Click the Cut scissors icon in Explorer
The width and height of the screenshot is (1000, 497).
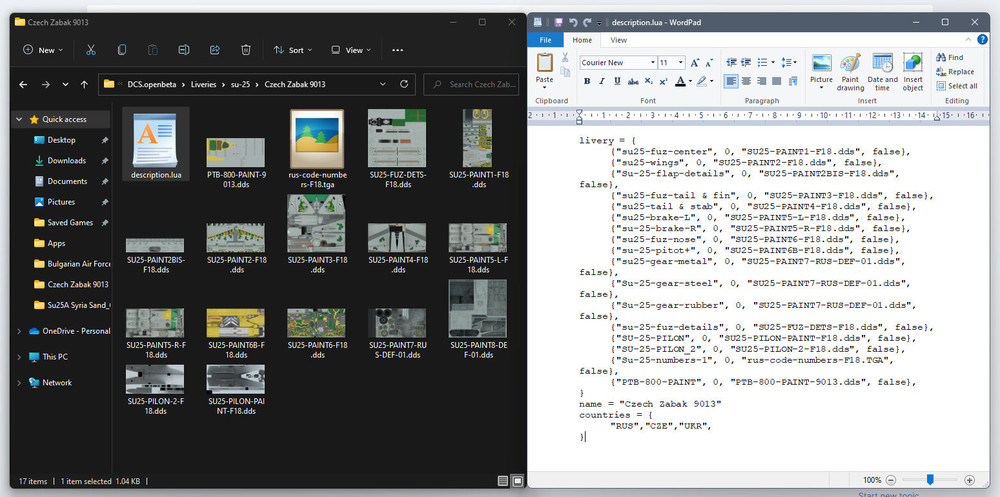[90, 49]
